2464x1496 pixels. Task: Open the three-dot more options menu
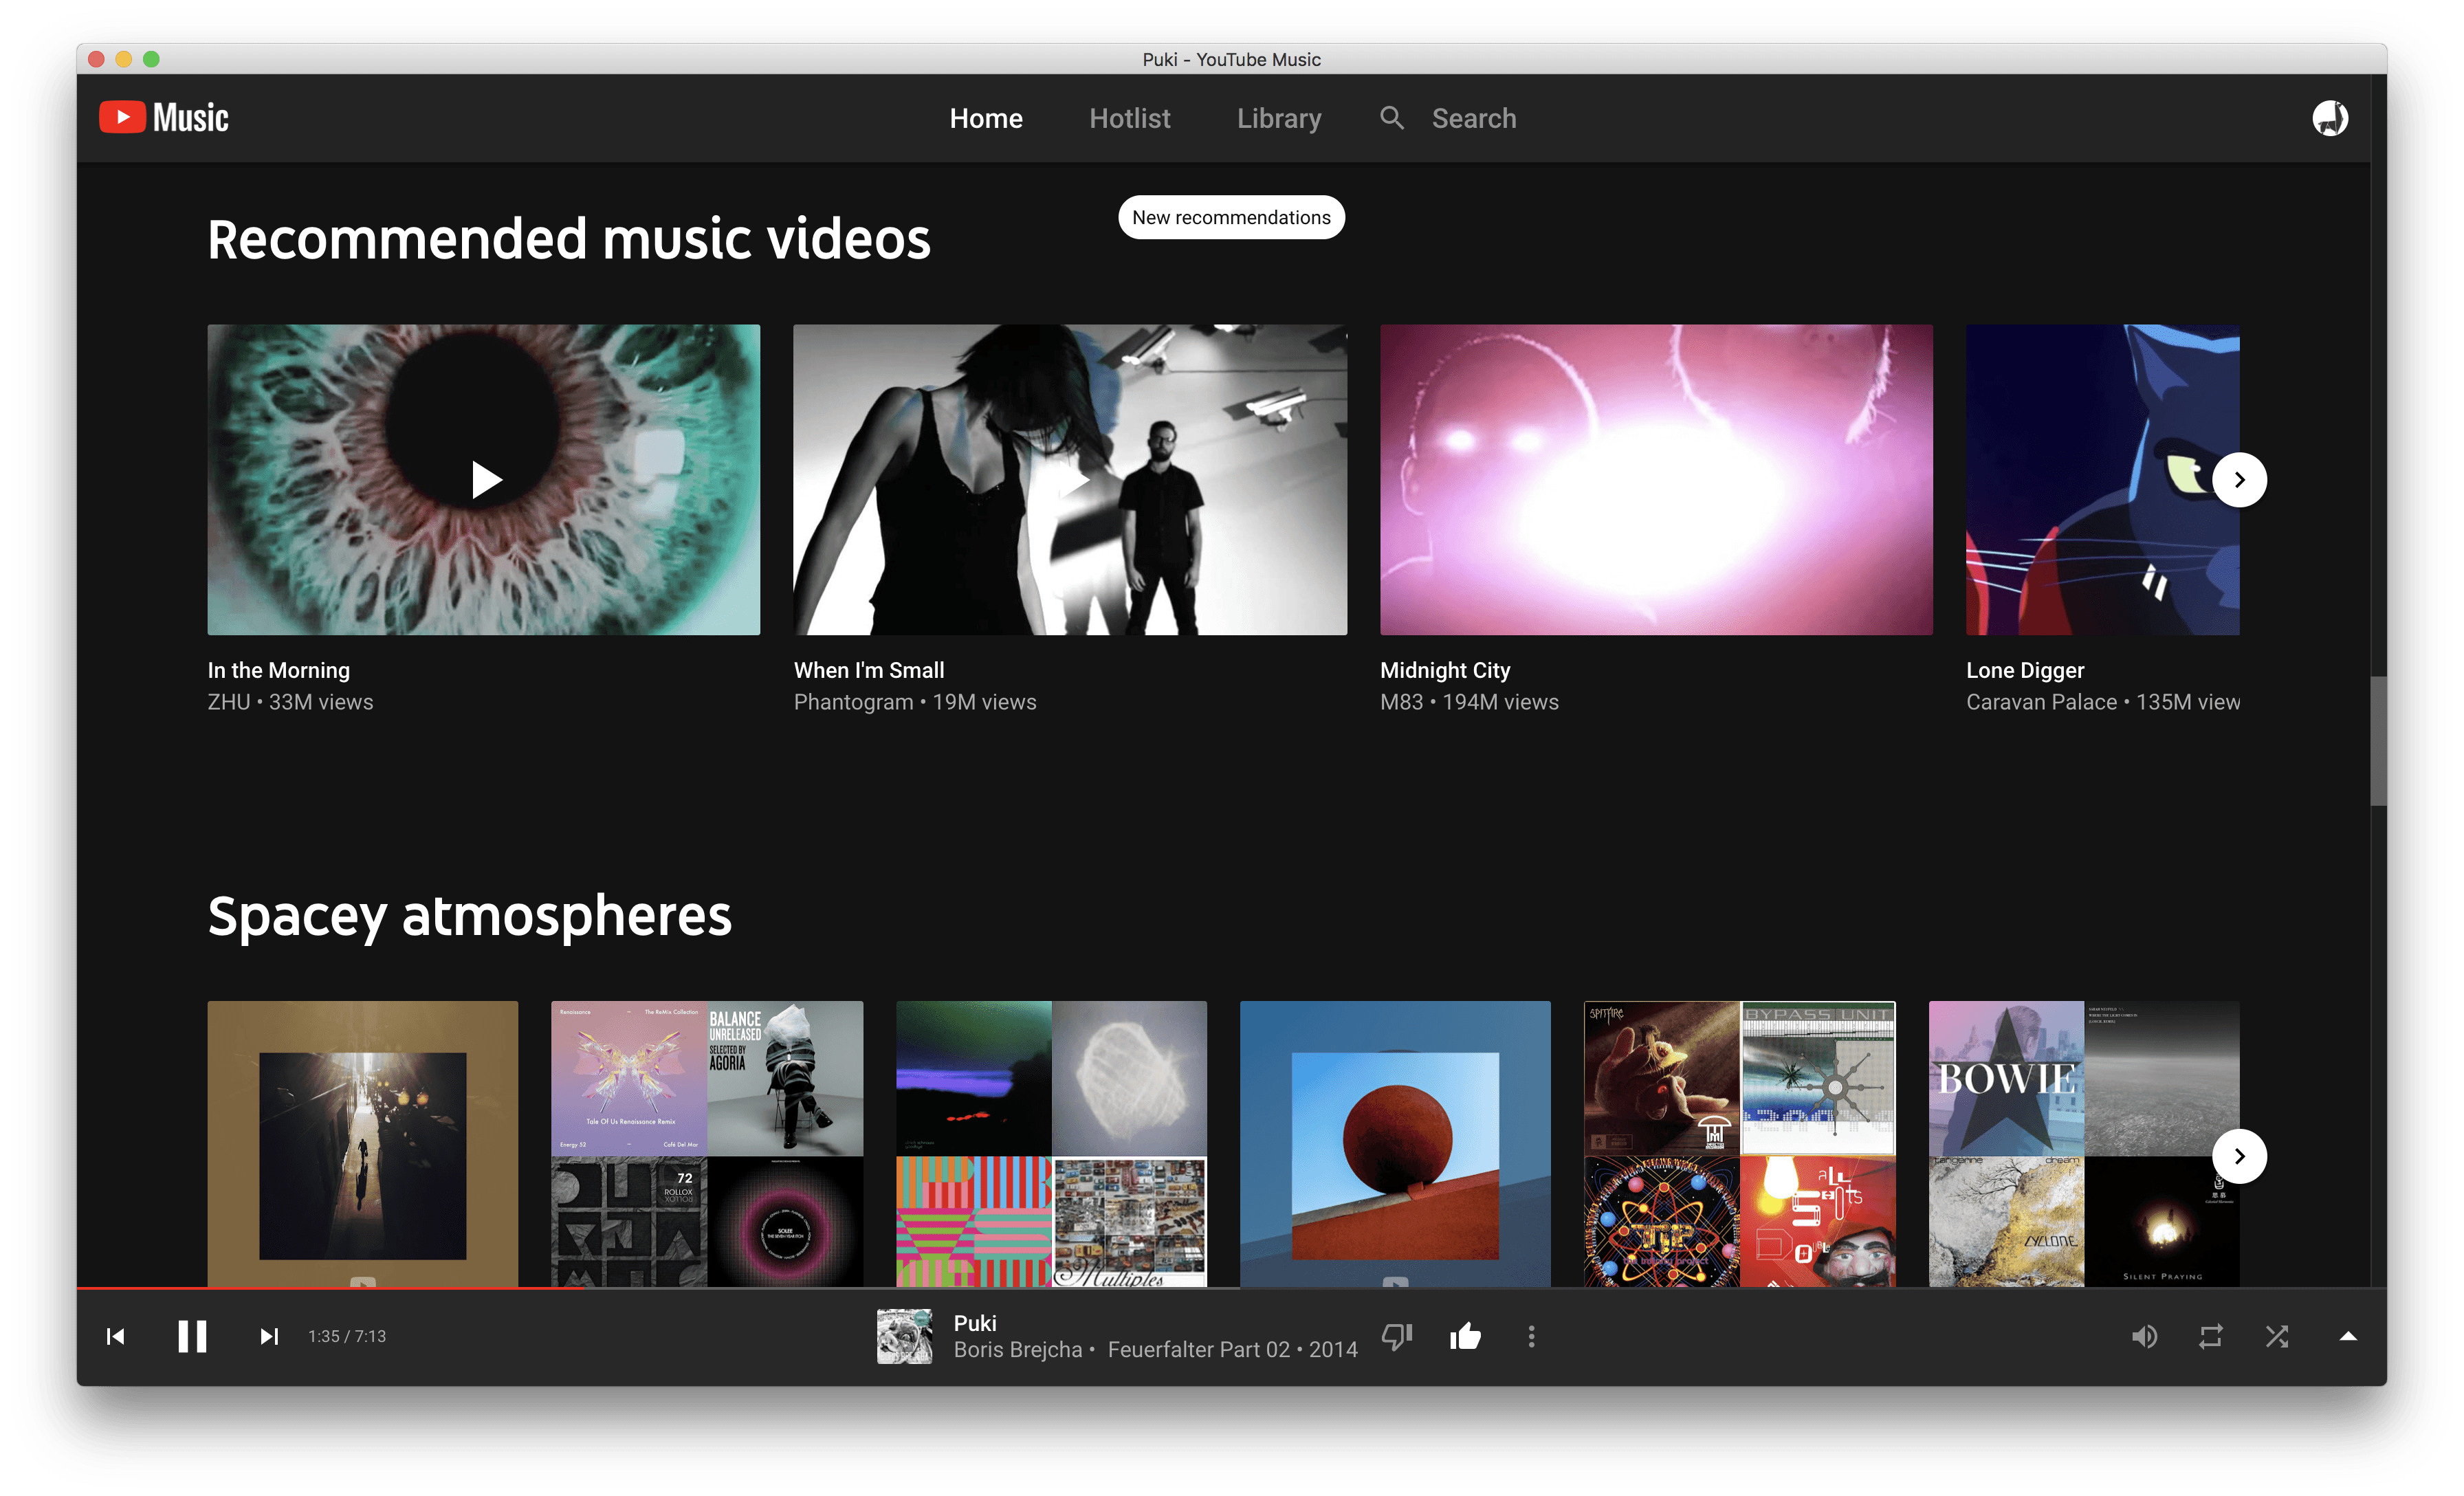1531,1336
